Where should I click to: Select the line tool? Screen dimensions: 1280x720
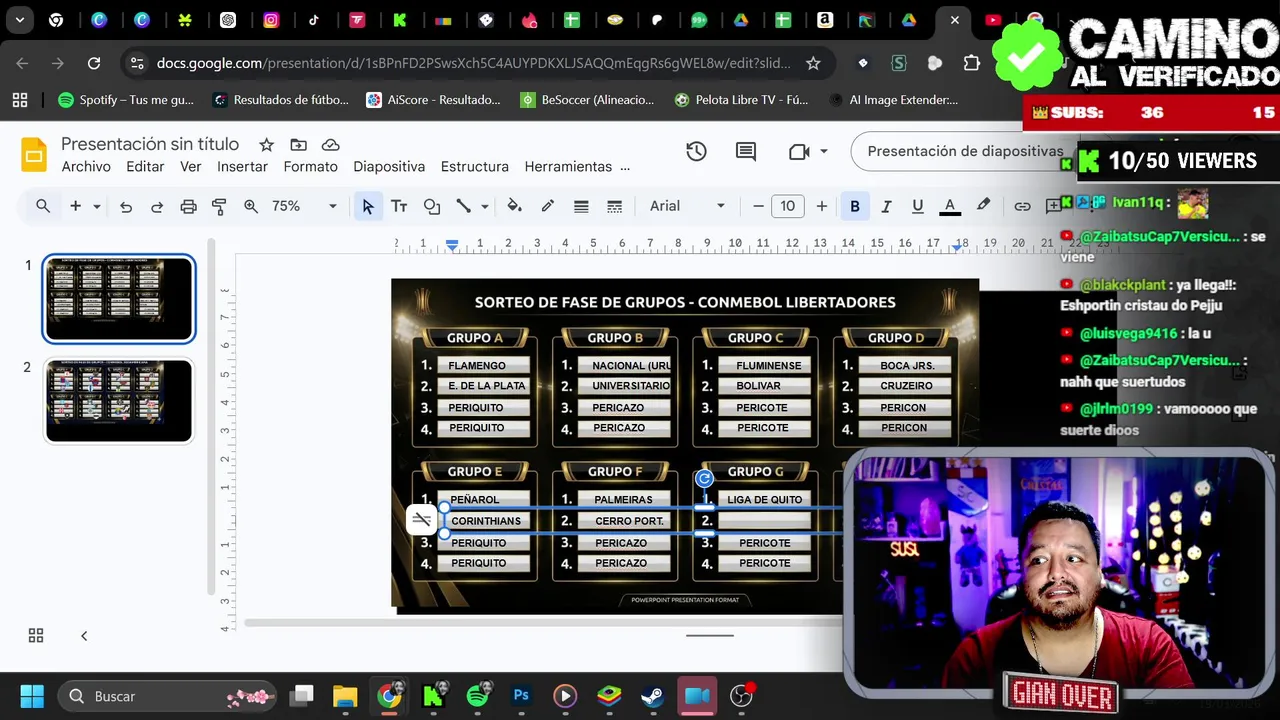click(x=463, y=206)
